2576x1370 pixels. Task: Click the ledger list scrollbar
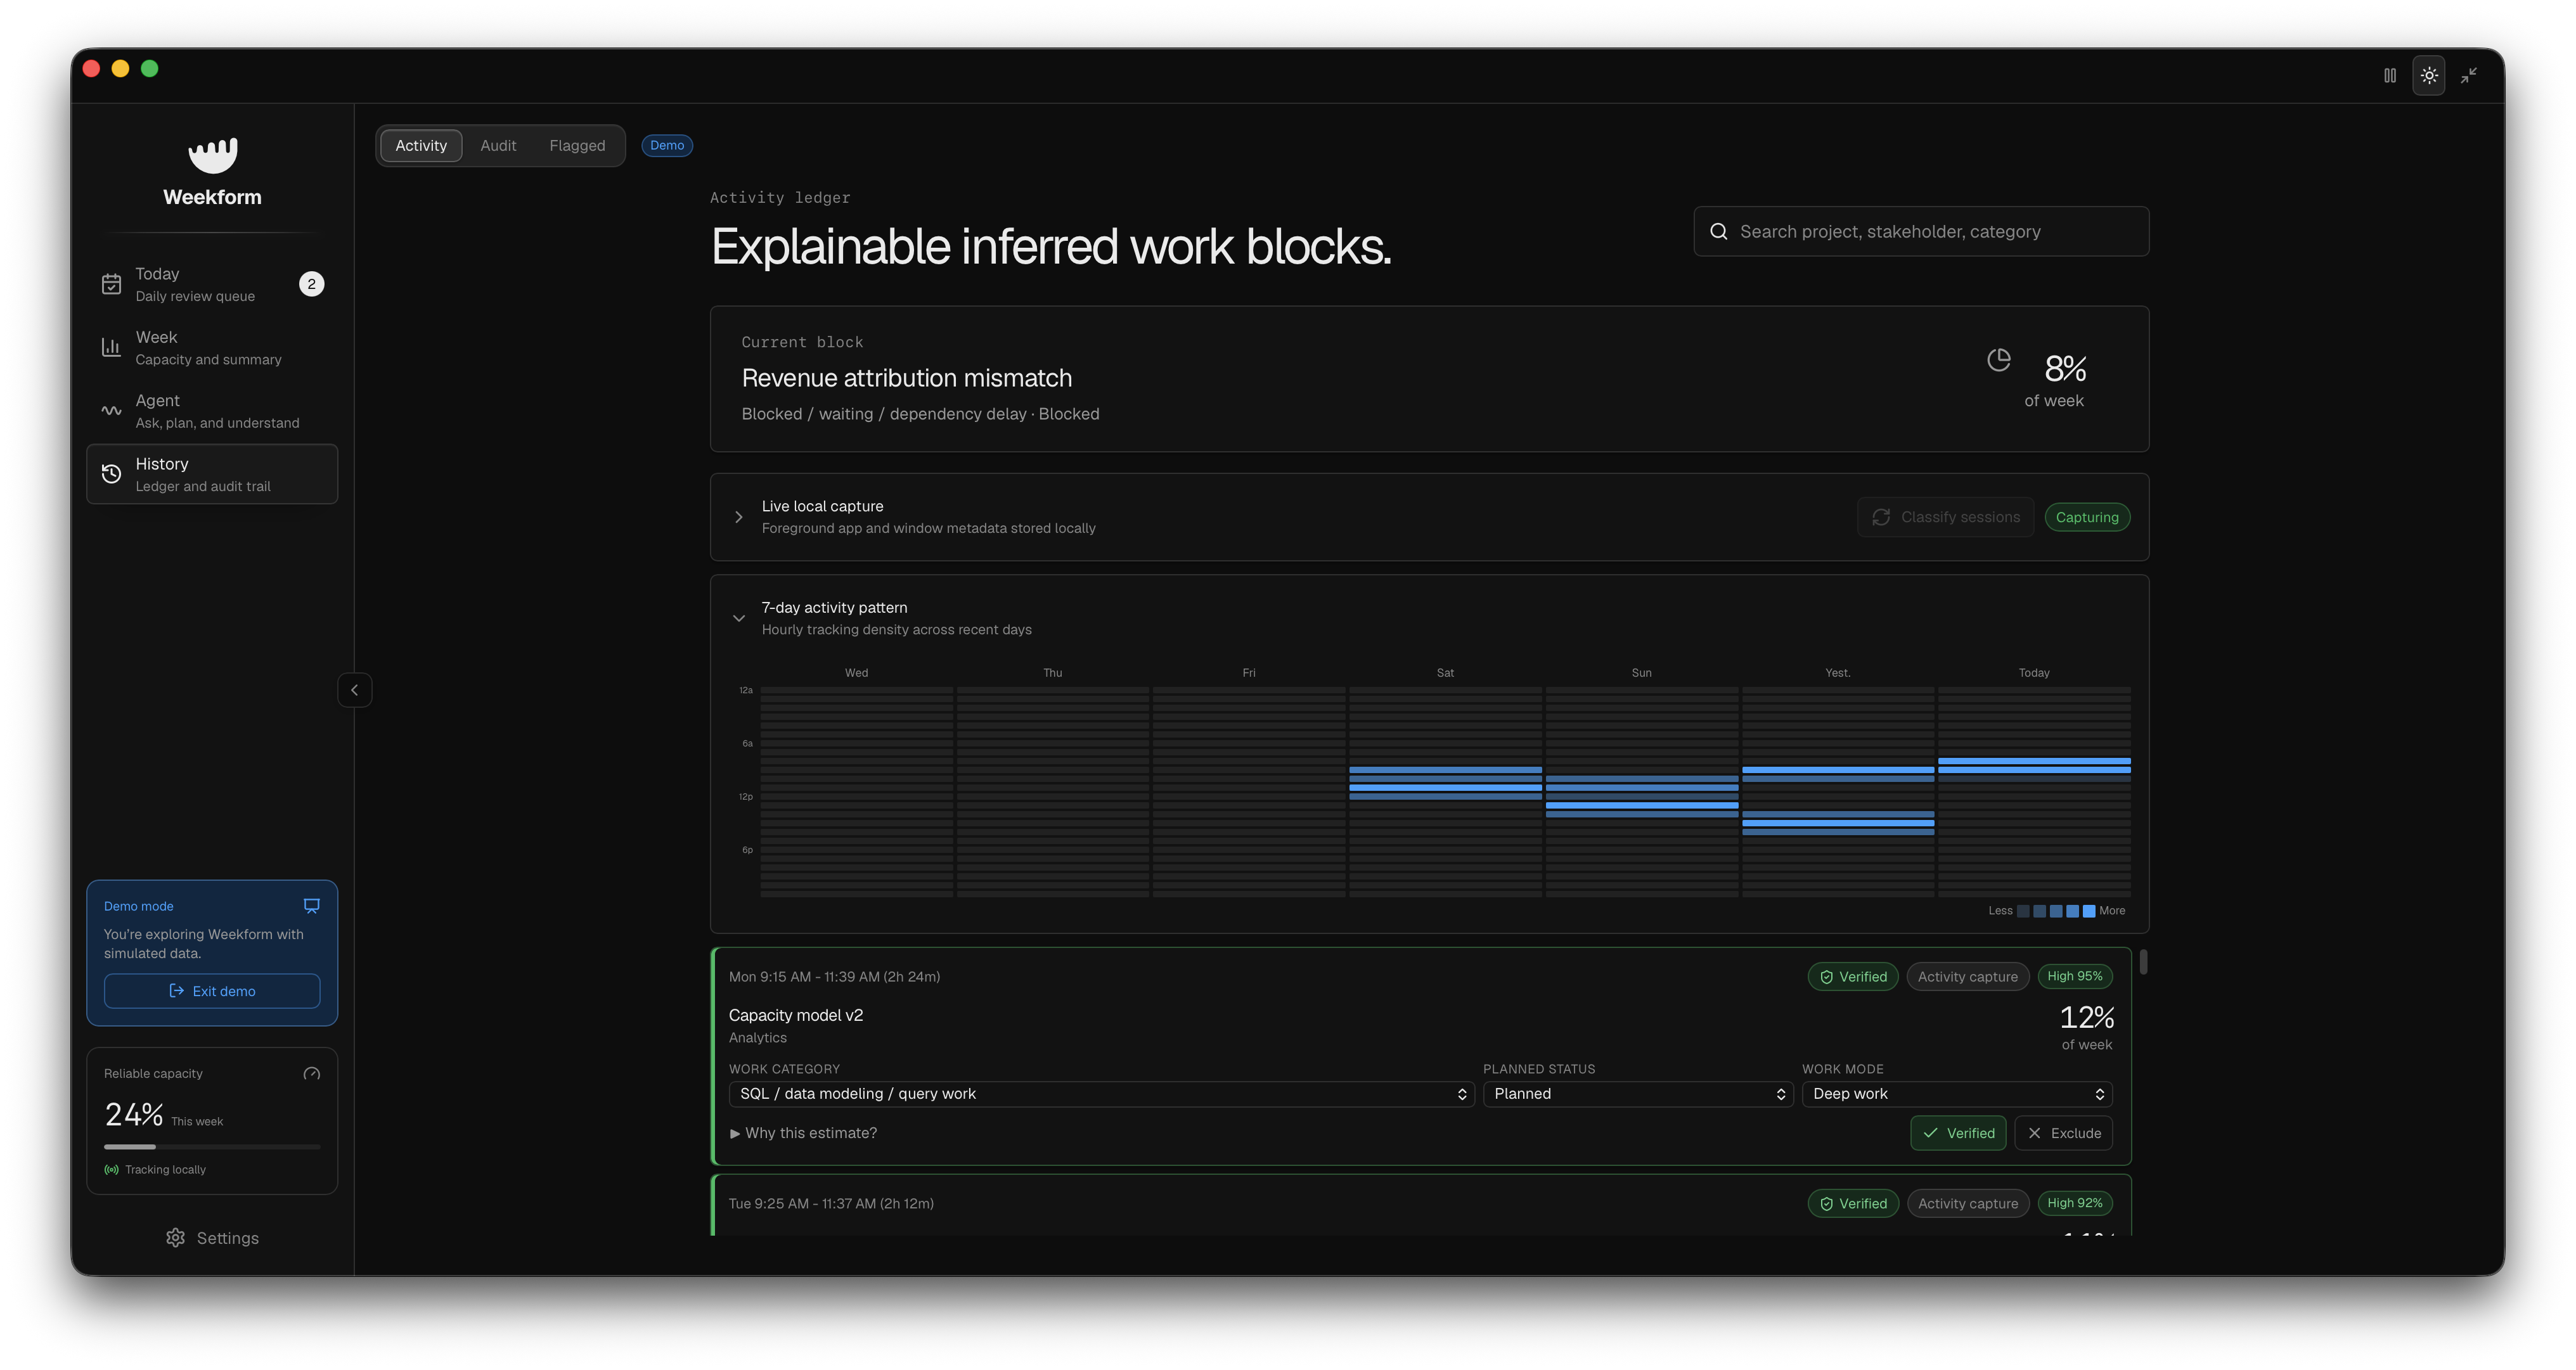coord(2143,962)
